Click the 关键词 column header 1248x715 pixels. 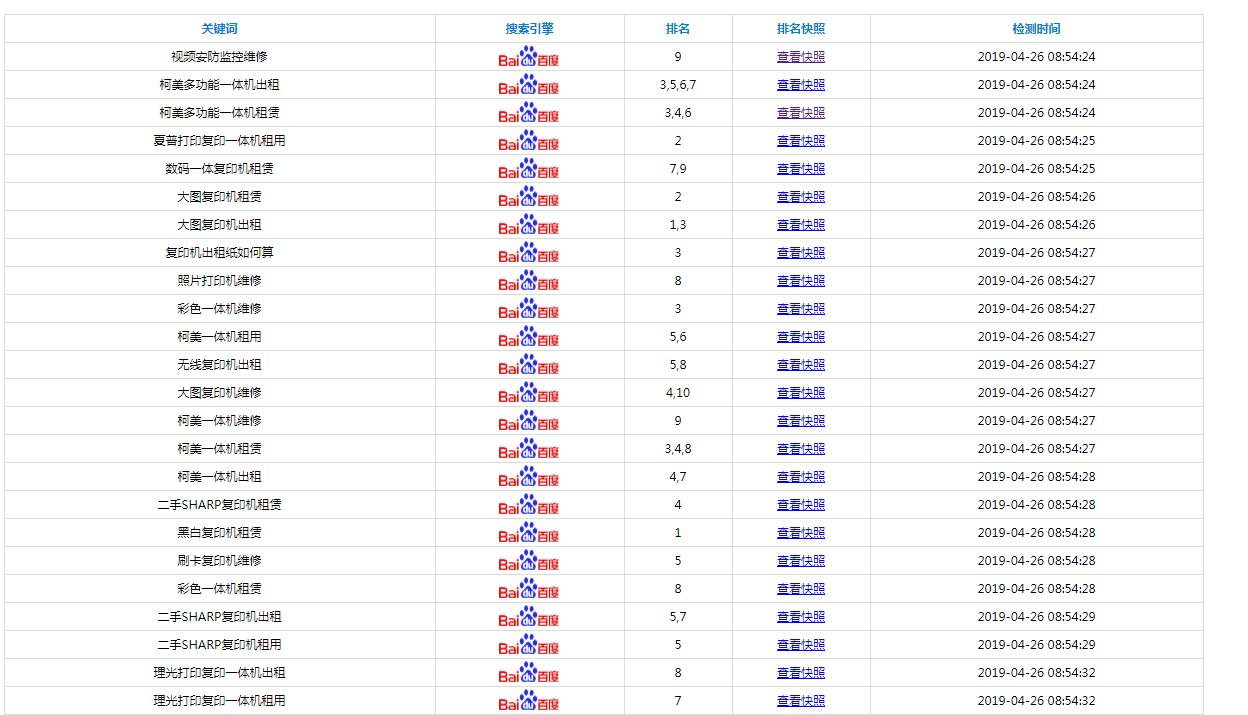pos(219,29)
